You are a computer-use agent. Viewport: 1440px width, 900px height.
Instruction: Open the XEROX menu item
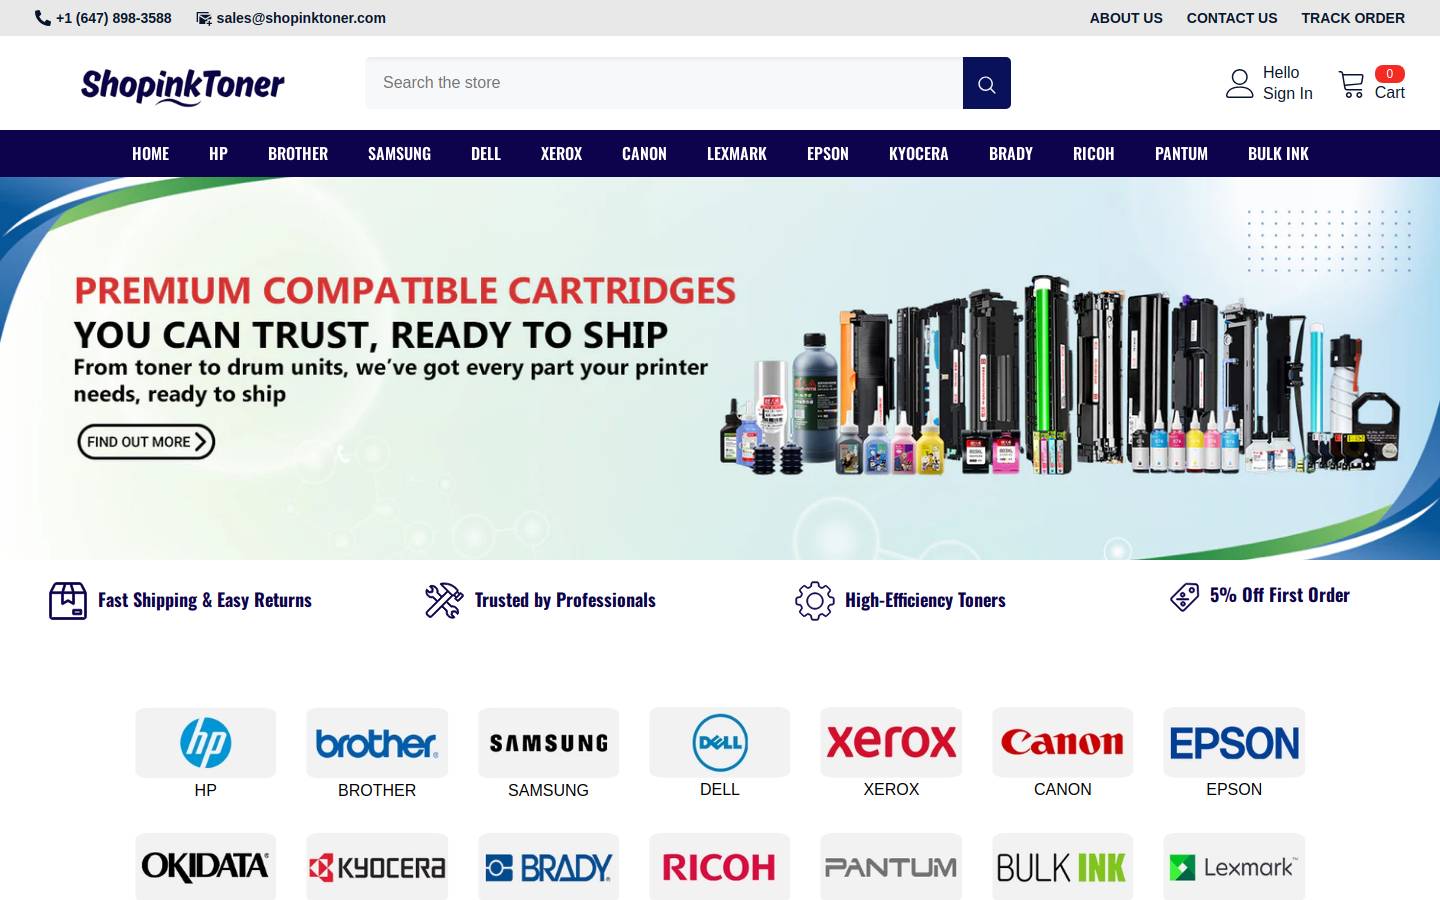[x=562, y=153]
